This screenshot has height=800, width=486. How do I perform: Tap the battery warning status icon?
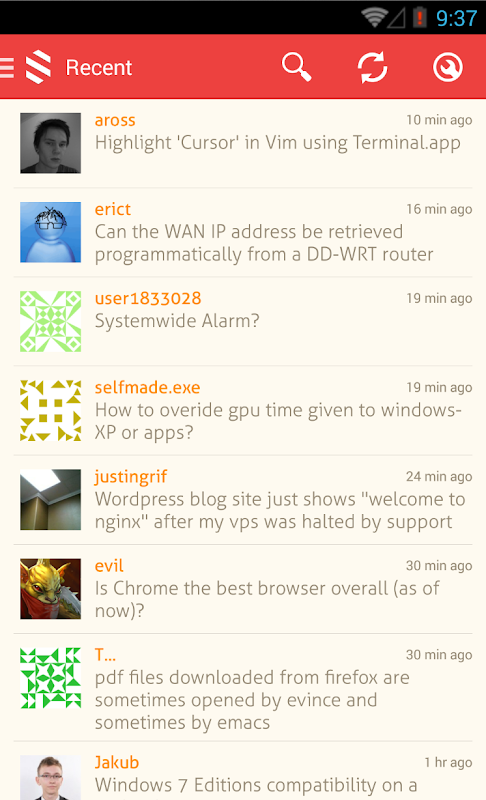tap(420, 18)
